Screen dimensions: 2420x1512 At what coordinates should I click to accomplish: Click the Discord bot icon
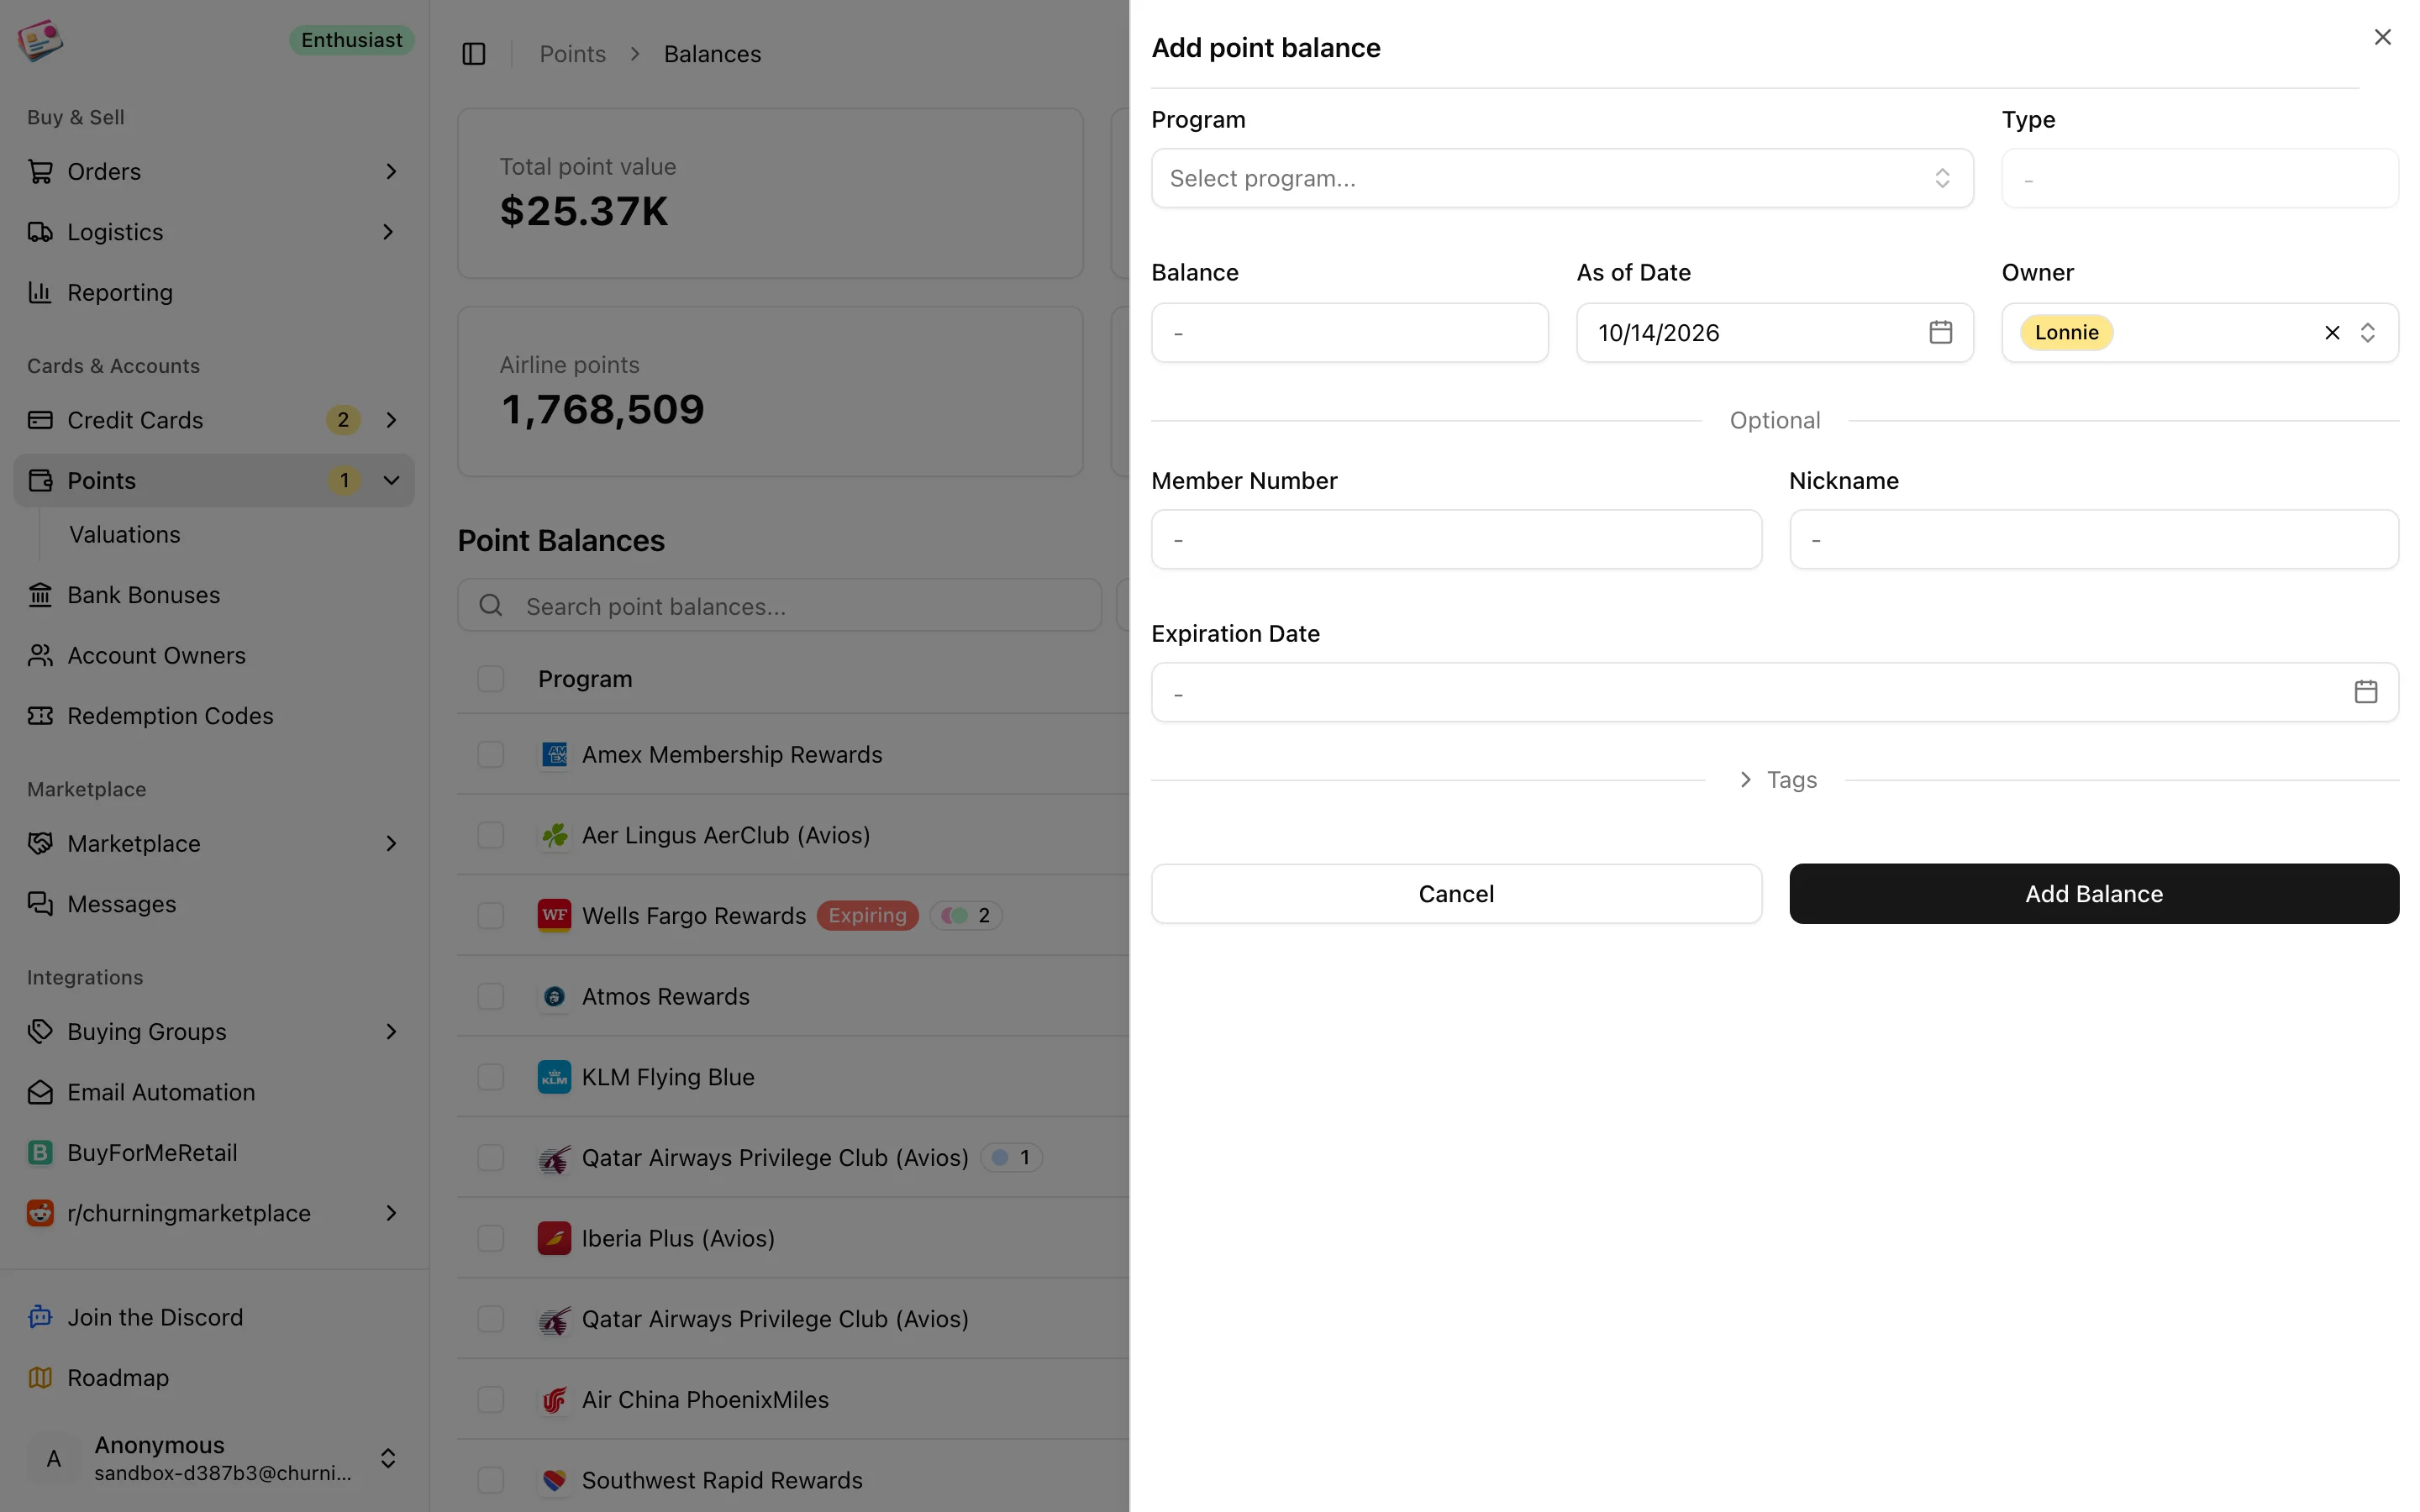tap(40, 1317)
